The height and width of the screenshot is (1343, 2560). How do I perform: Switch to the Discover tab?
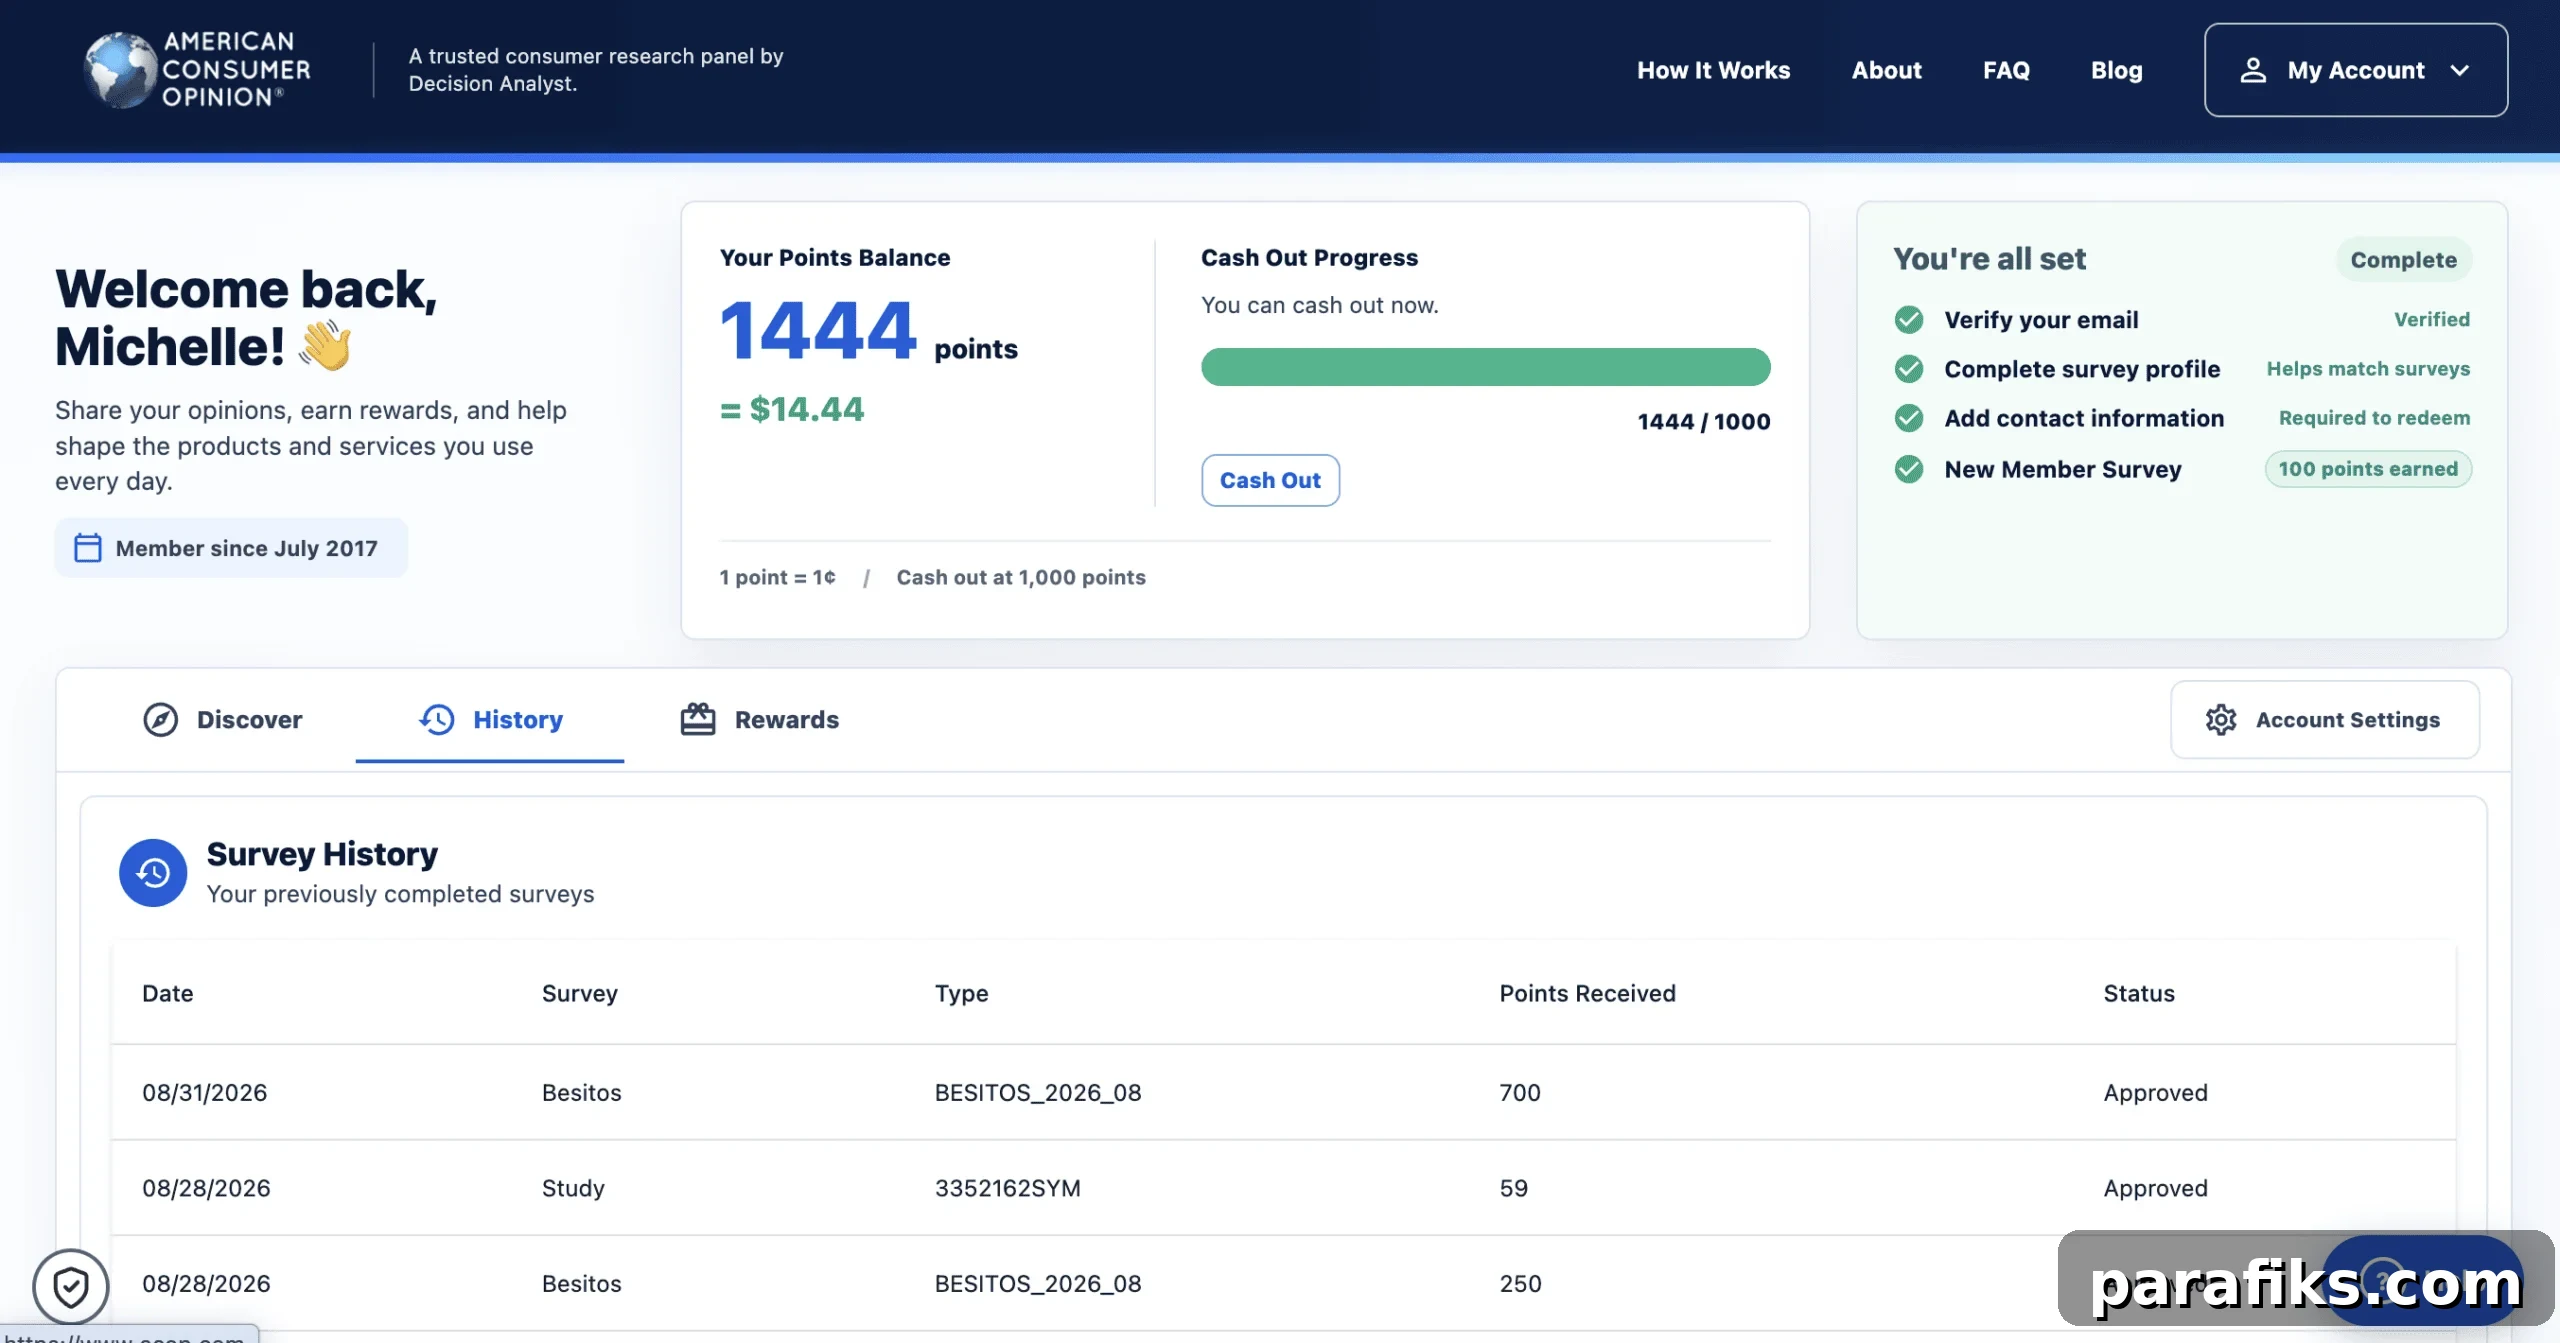tap(222, 719)
